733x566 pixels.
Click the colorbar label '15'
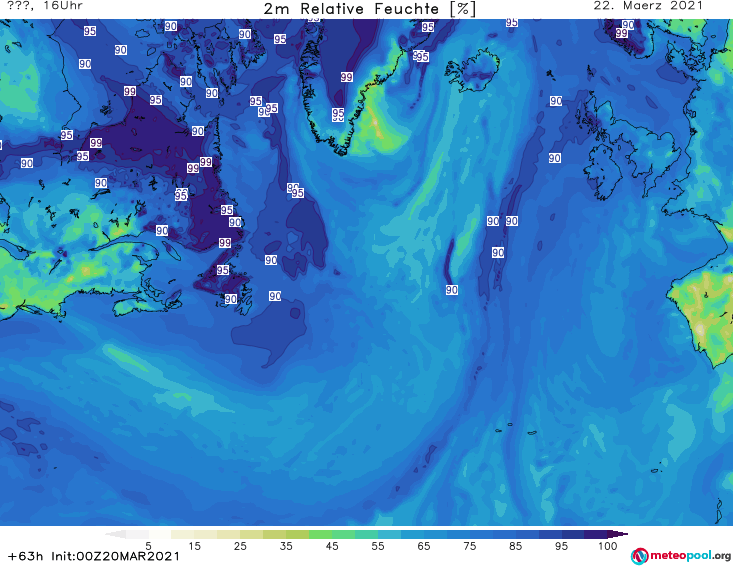194,546
